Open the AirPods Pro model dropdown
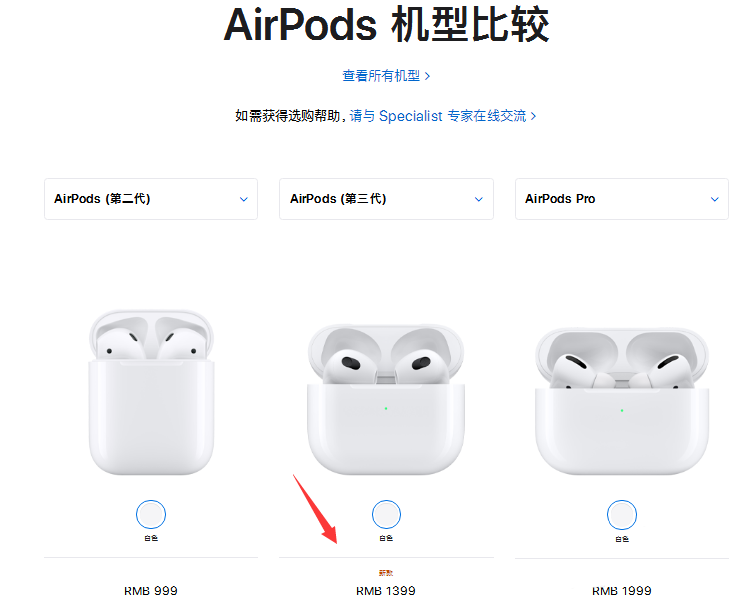The image size is (745, 605). [622, 199]
